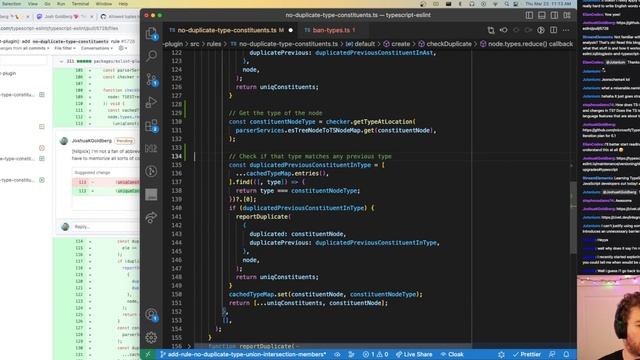Open the editor More Actions menu
The height and width of the screenshot is (360, 640).
(x=566, y=30)
